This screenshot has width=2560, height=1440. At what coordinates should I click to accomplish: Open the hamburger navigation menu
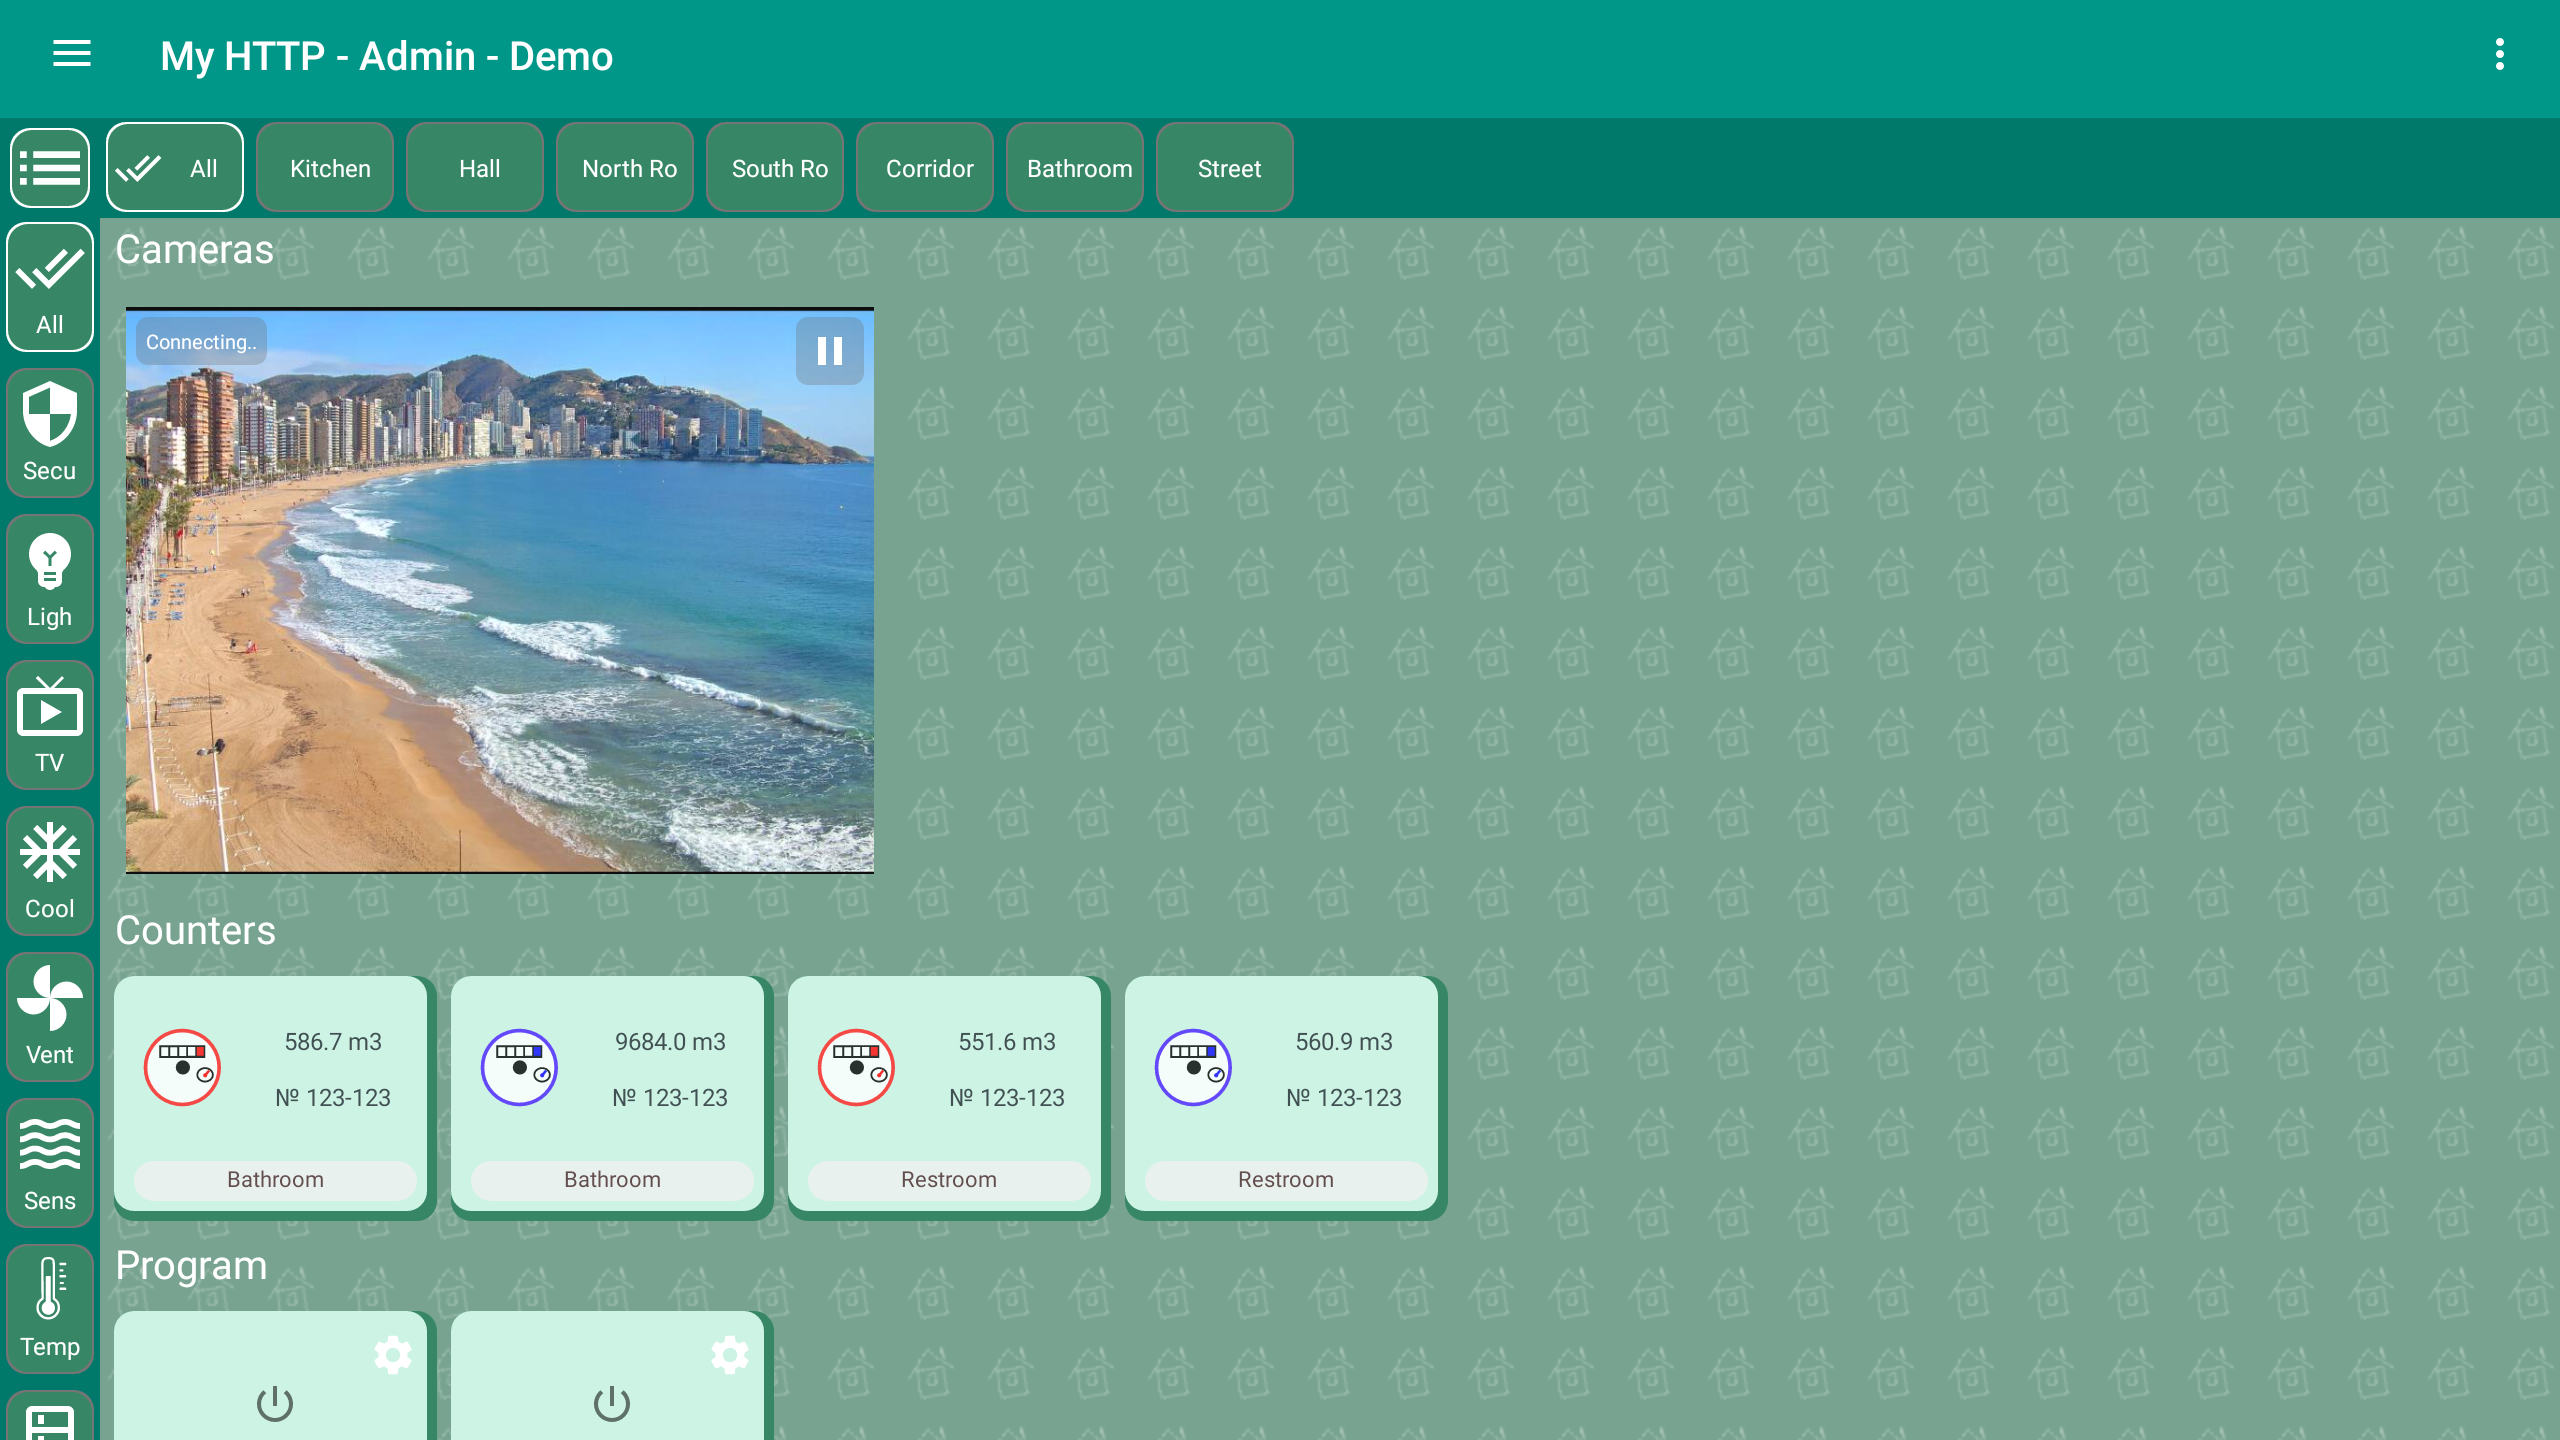click(71, 54)
